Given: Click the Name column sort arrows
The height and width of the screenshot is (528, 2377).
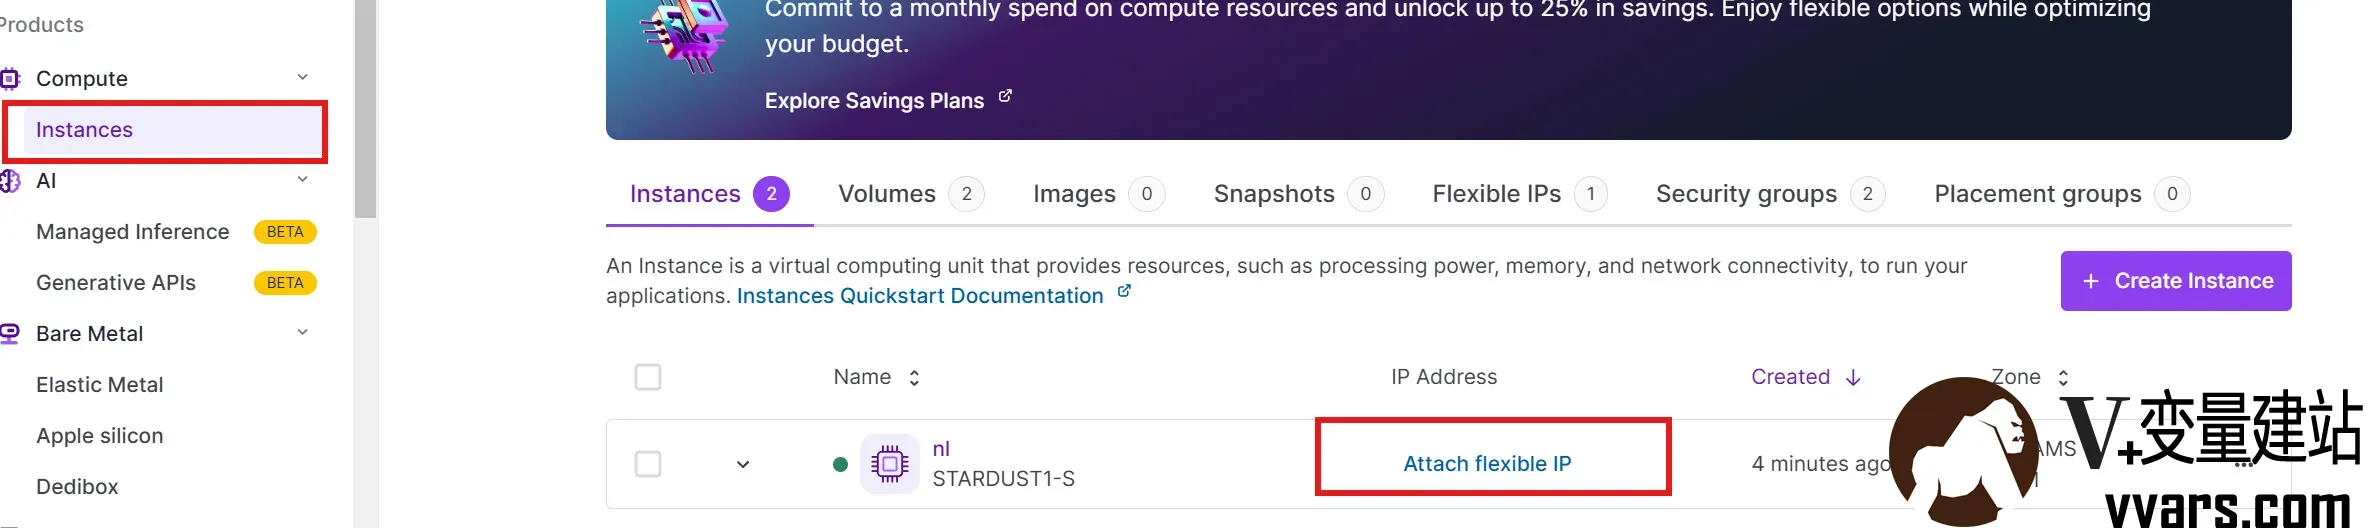Looking at the screenshot, I should pos(914,377).
